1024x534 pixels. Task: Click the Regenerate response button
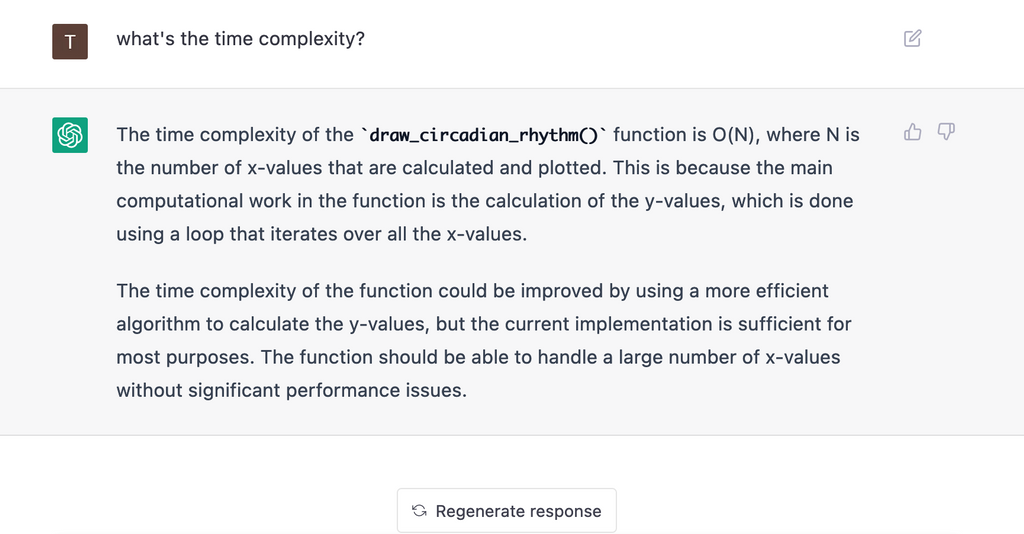(507, 510)
